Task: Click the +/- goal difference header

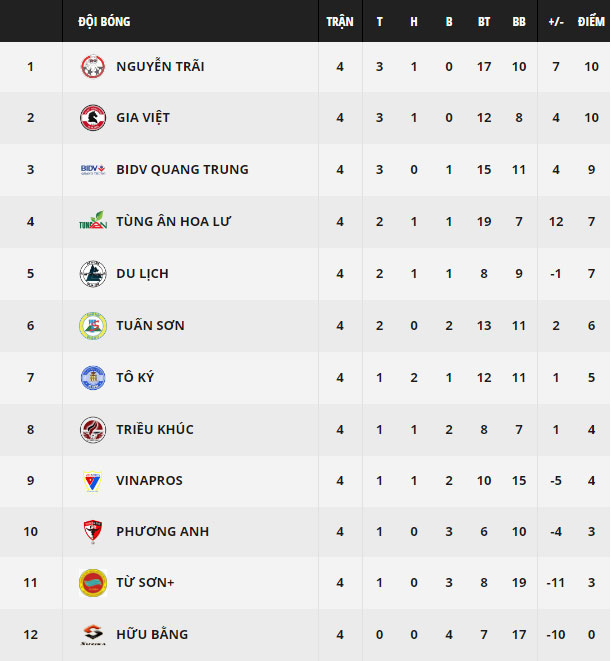Action: point(556,22)
